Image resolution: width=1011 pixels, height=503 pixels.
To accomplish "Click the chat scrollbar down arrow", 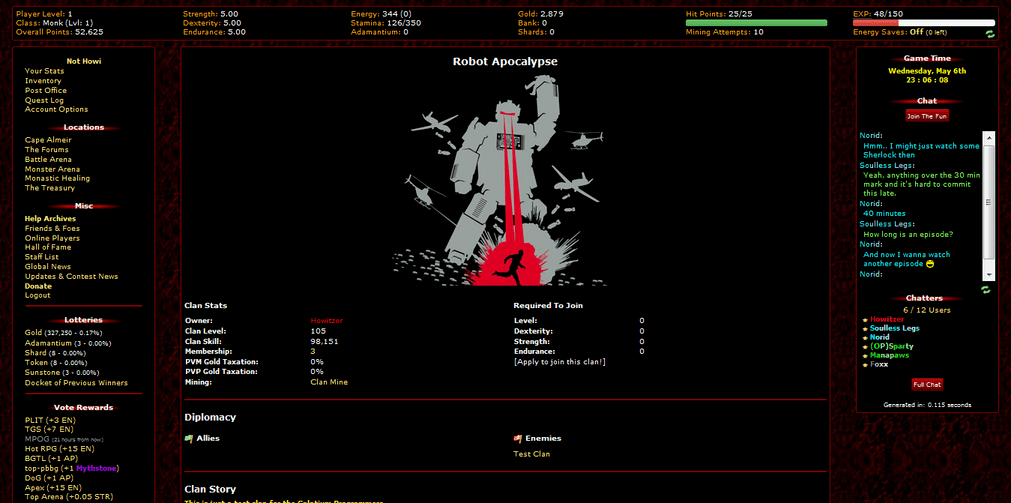I will [x=988, y=275].
